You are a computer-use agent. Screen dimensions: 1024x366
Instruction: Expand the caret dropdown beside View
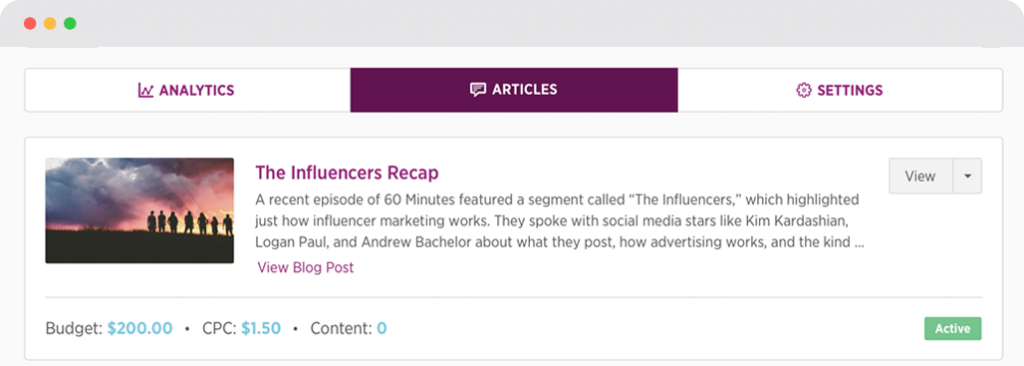click(x=967, y=176)
